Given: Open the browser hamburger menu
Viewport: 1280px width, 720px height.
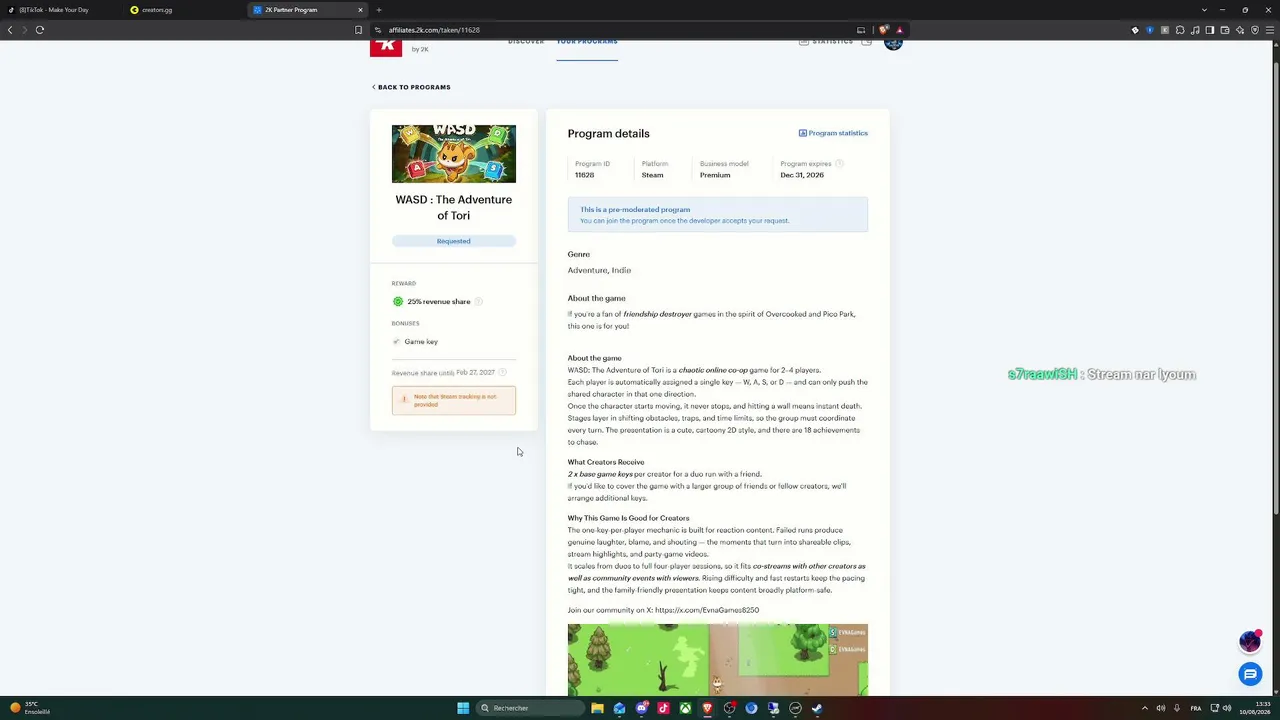Looking at the screenshot, I should tap(1271, 30).
